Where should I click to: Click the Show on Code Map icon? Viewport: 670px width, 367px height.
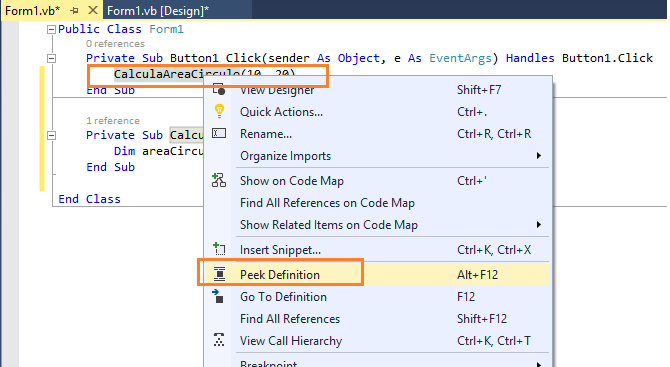(219, 180)
